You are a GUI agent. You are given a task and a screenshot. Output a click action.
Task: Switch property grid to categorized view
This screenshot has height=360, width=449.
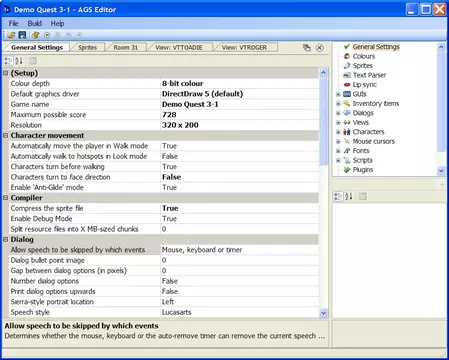(x=8, y=61)
